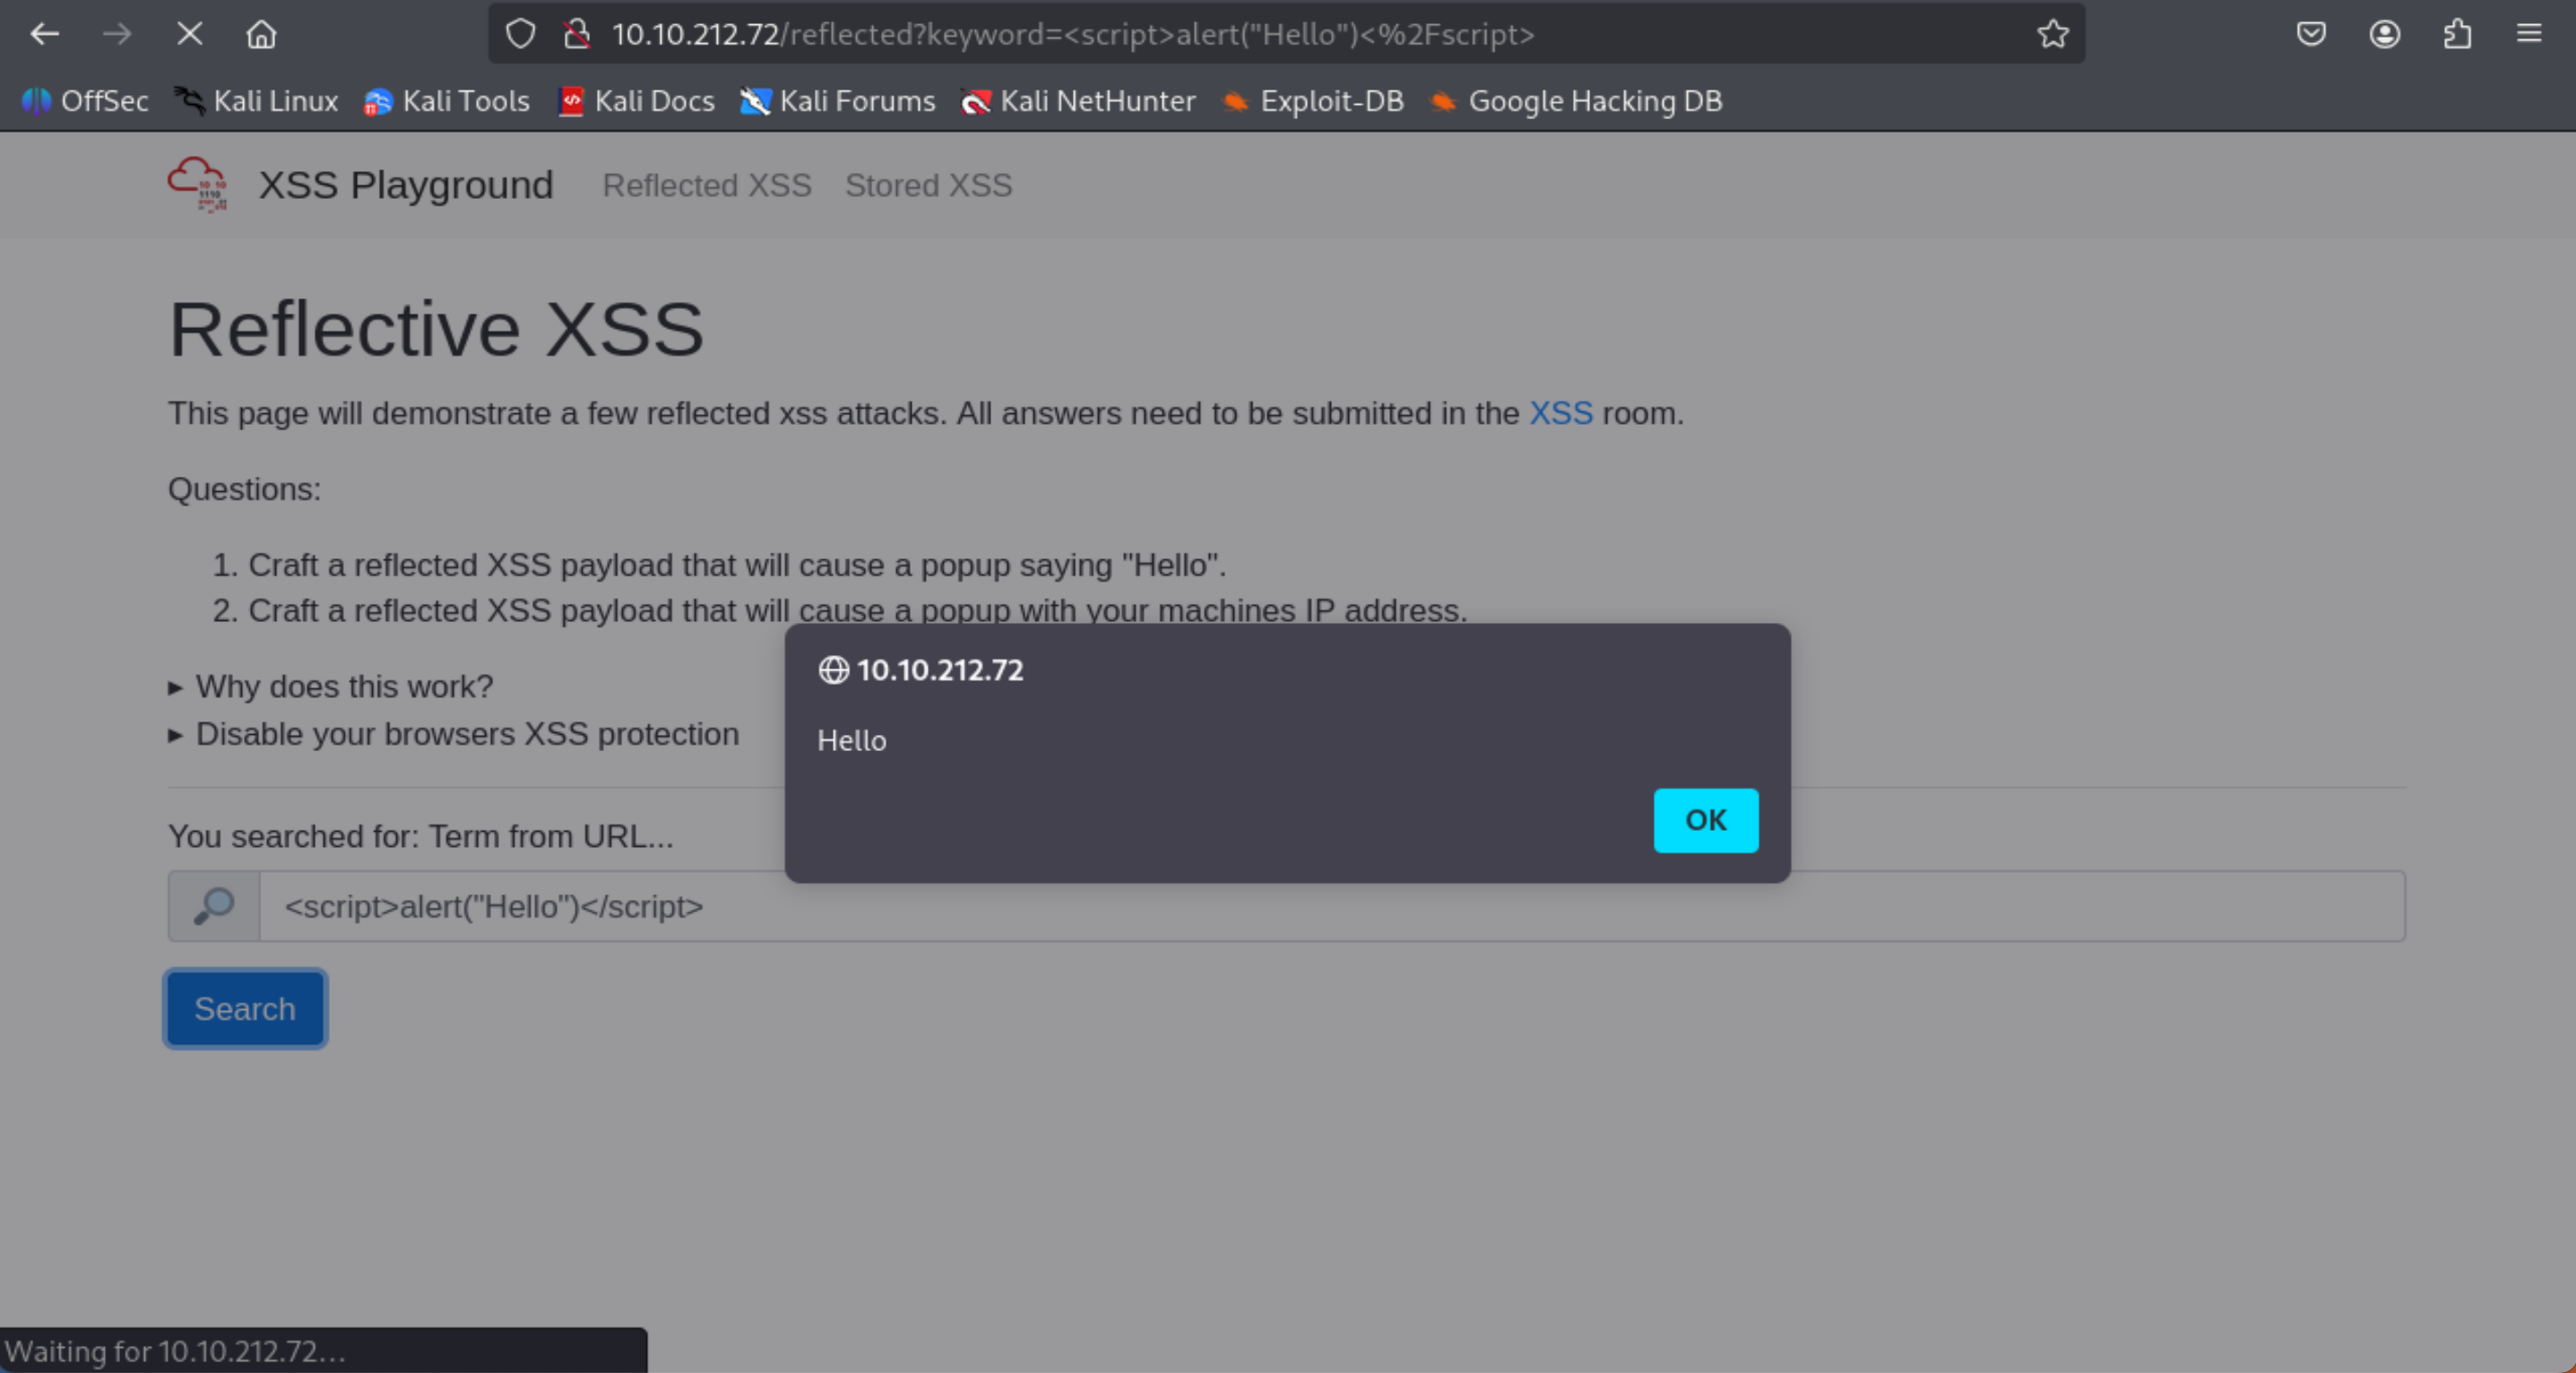Click the browser back arrow

point(45,34)
